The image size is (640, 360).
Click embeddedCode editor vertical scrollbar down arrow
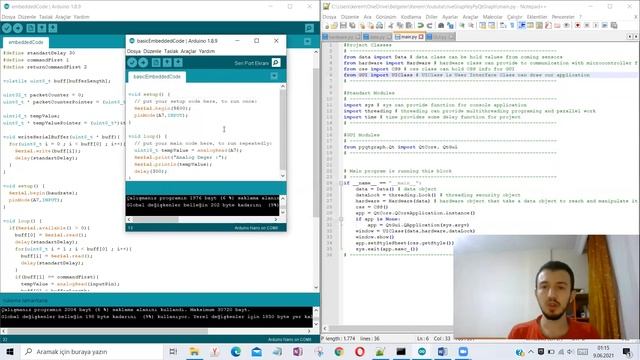[x=316, y=287]
